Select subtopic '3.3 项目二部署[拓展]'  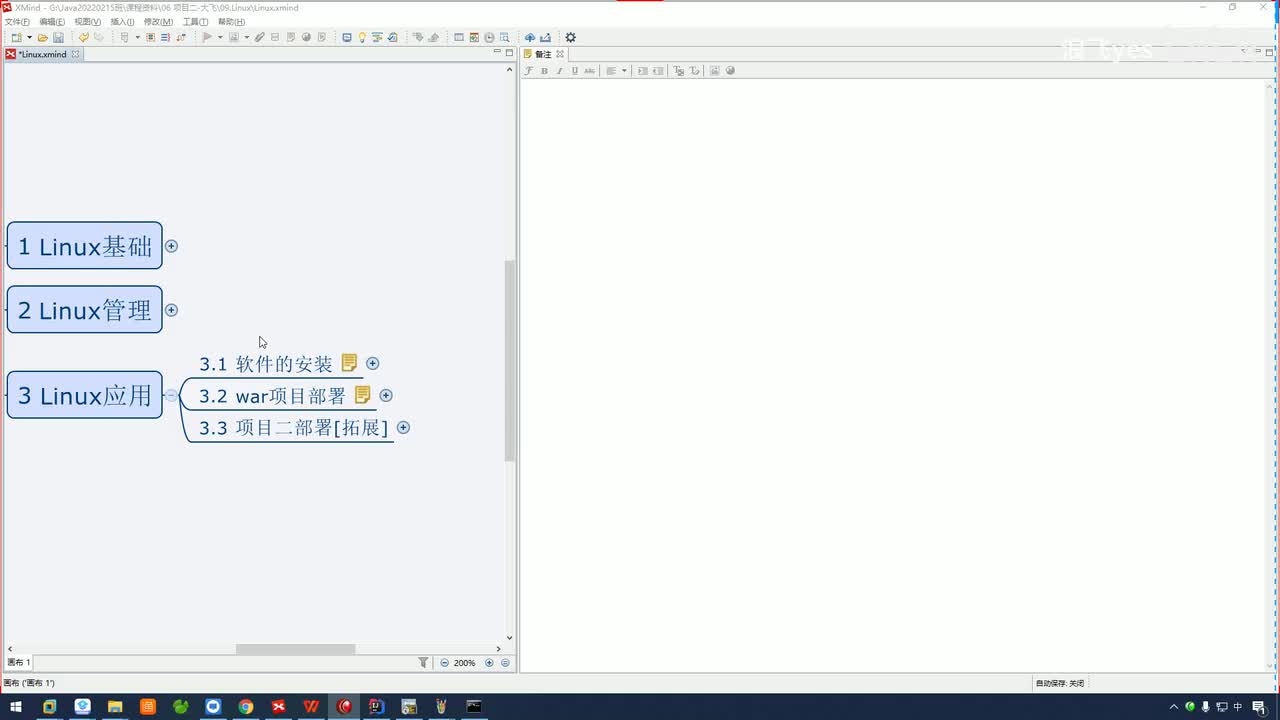click(293, 428)
